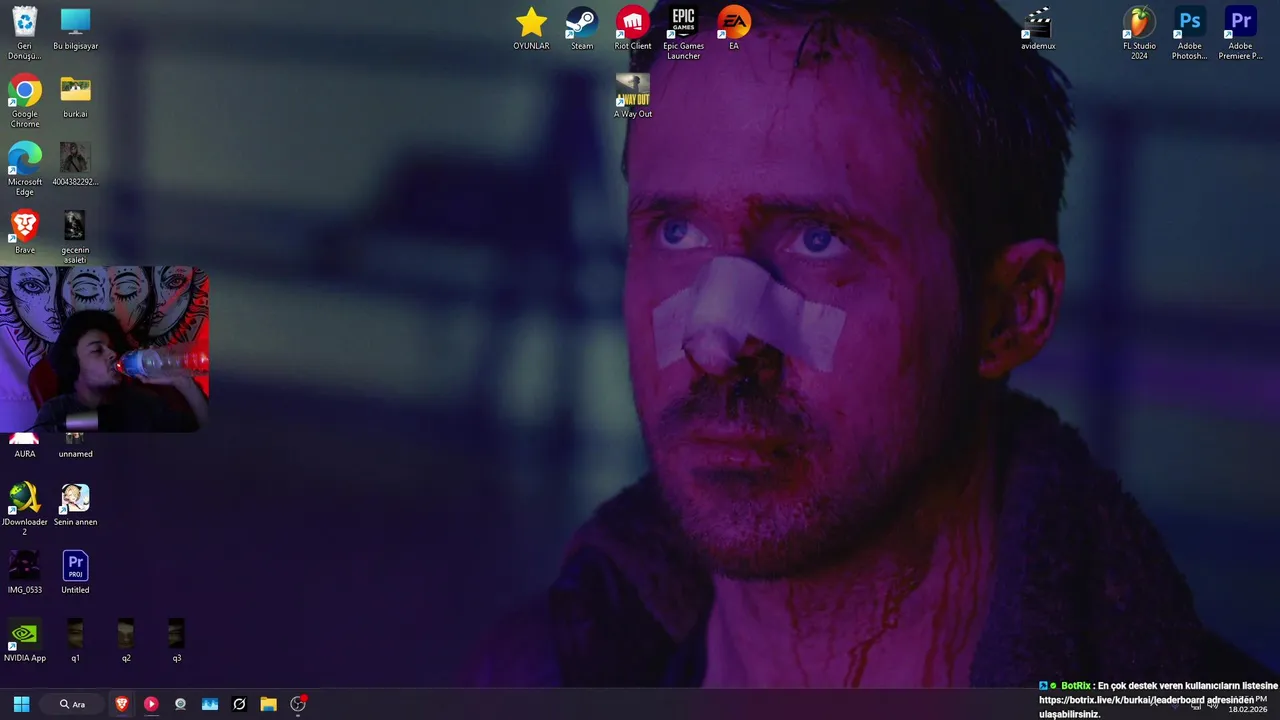Launch the avidemux shortcut
The height and width of the screenshot is (720, 1280).
click(x=1038, y=29)
